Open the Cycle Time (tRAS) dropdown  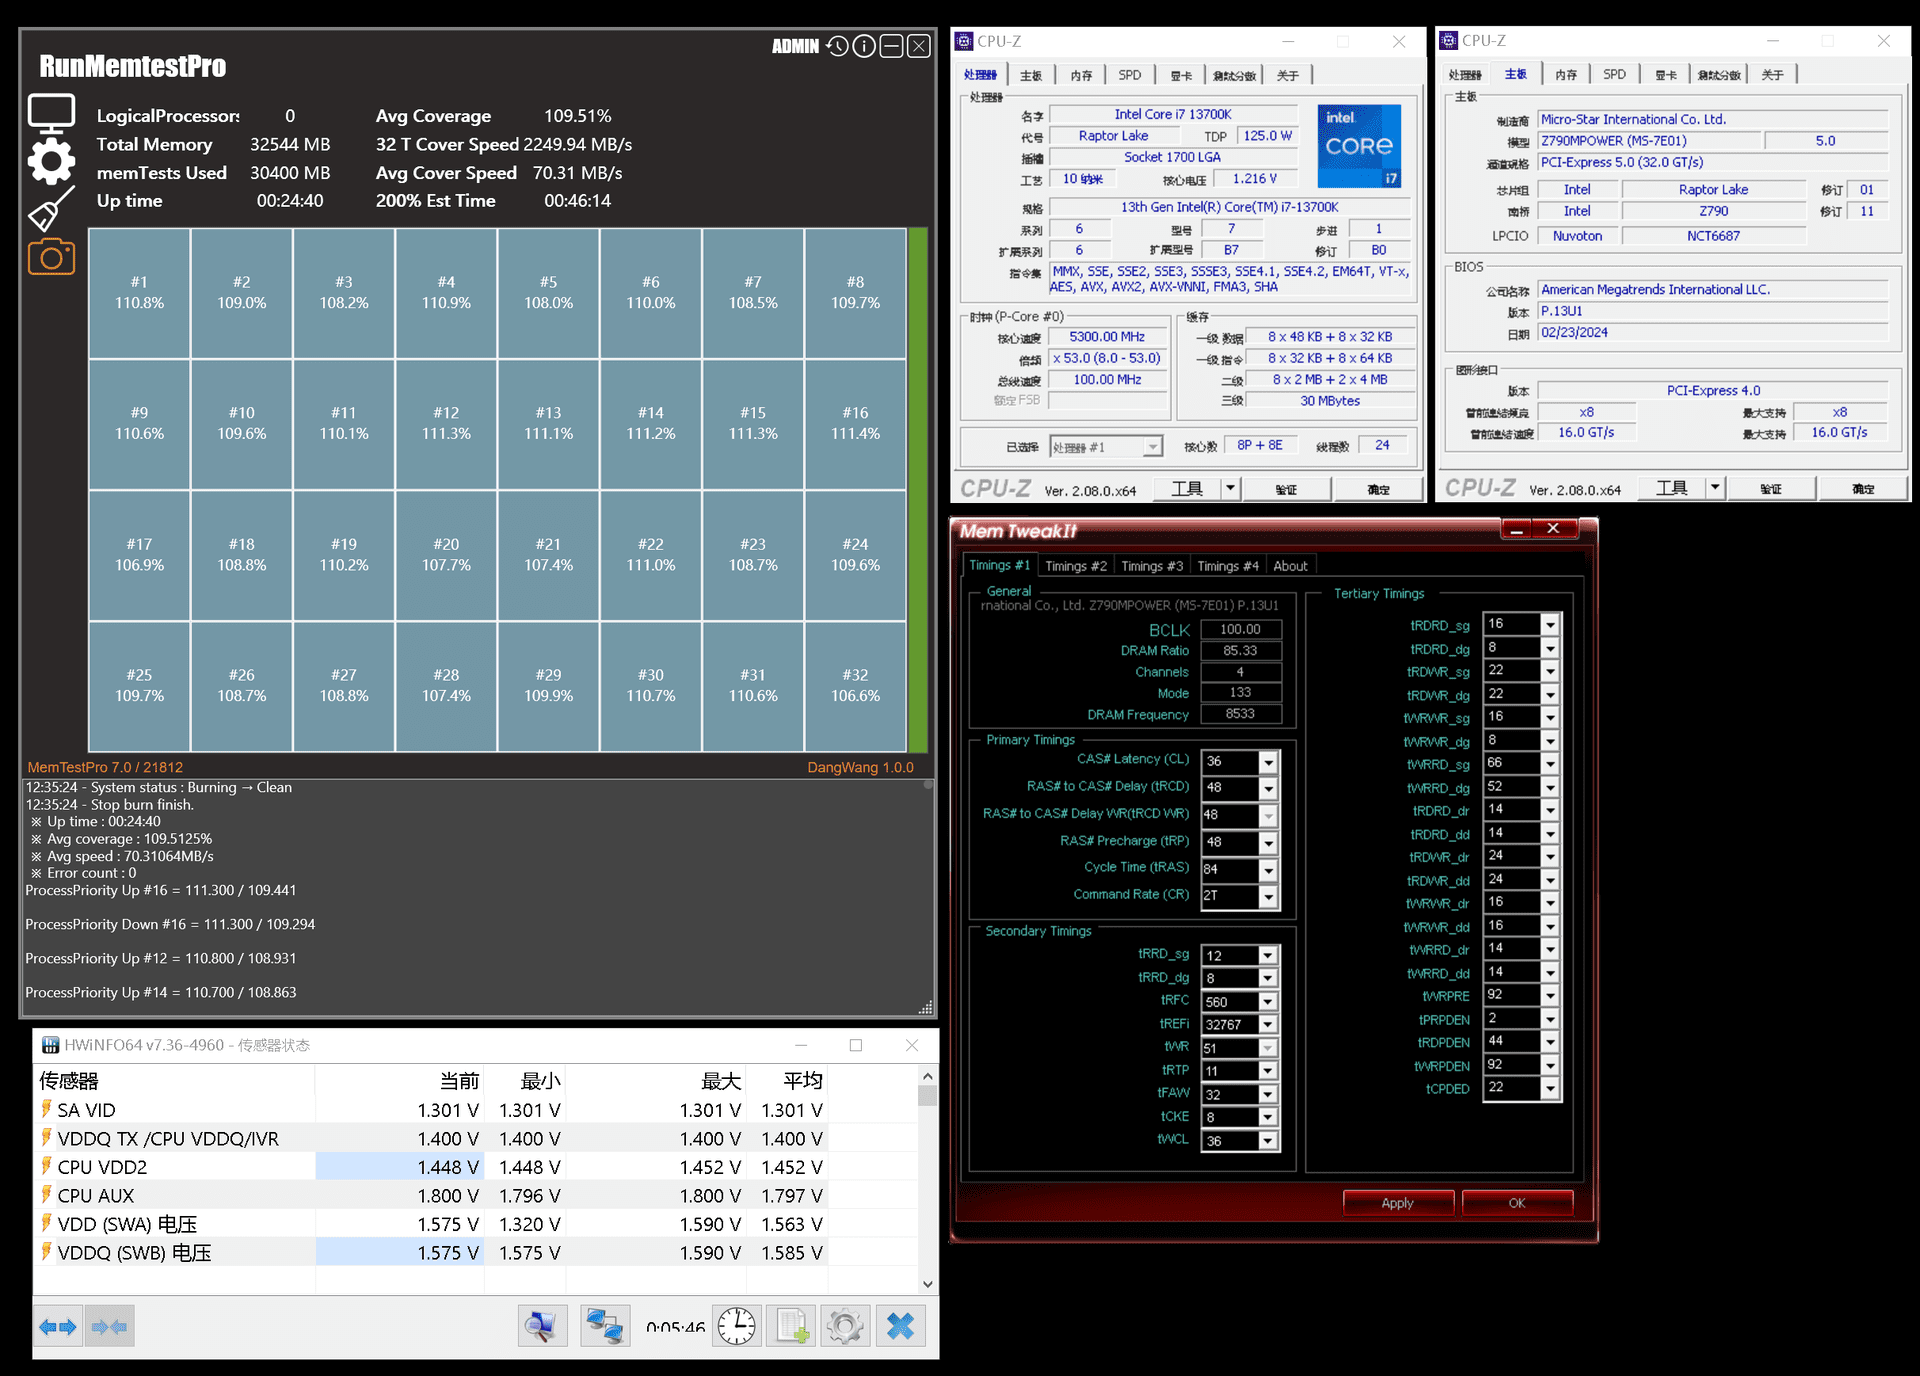coord(1268,870)
